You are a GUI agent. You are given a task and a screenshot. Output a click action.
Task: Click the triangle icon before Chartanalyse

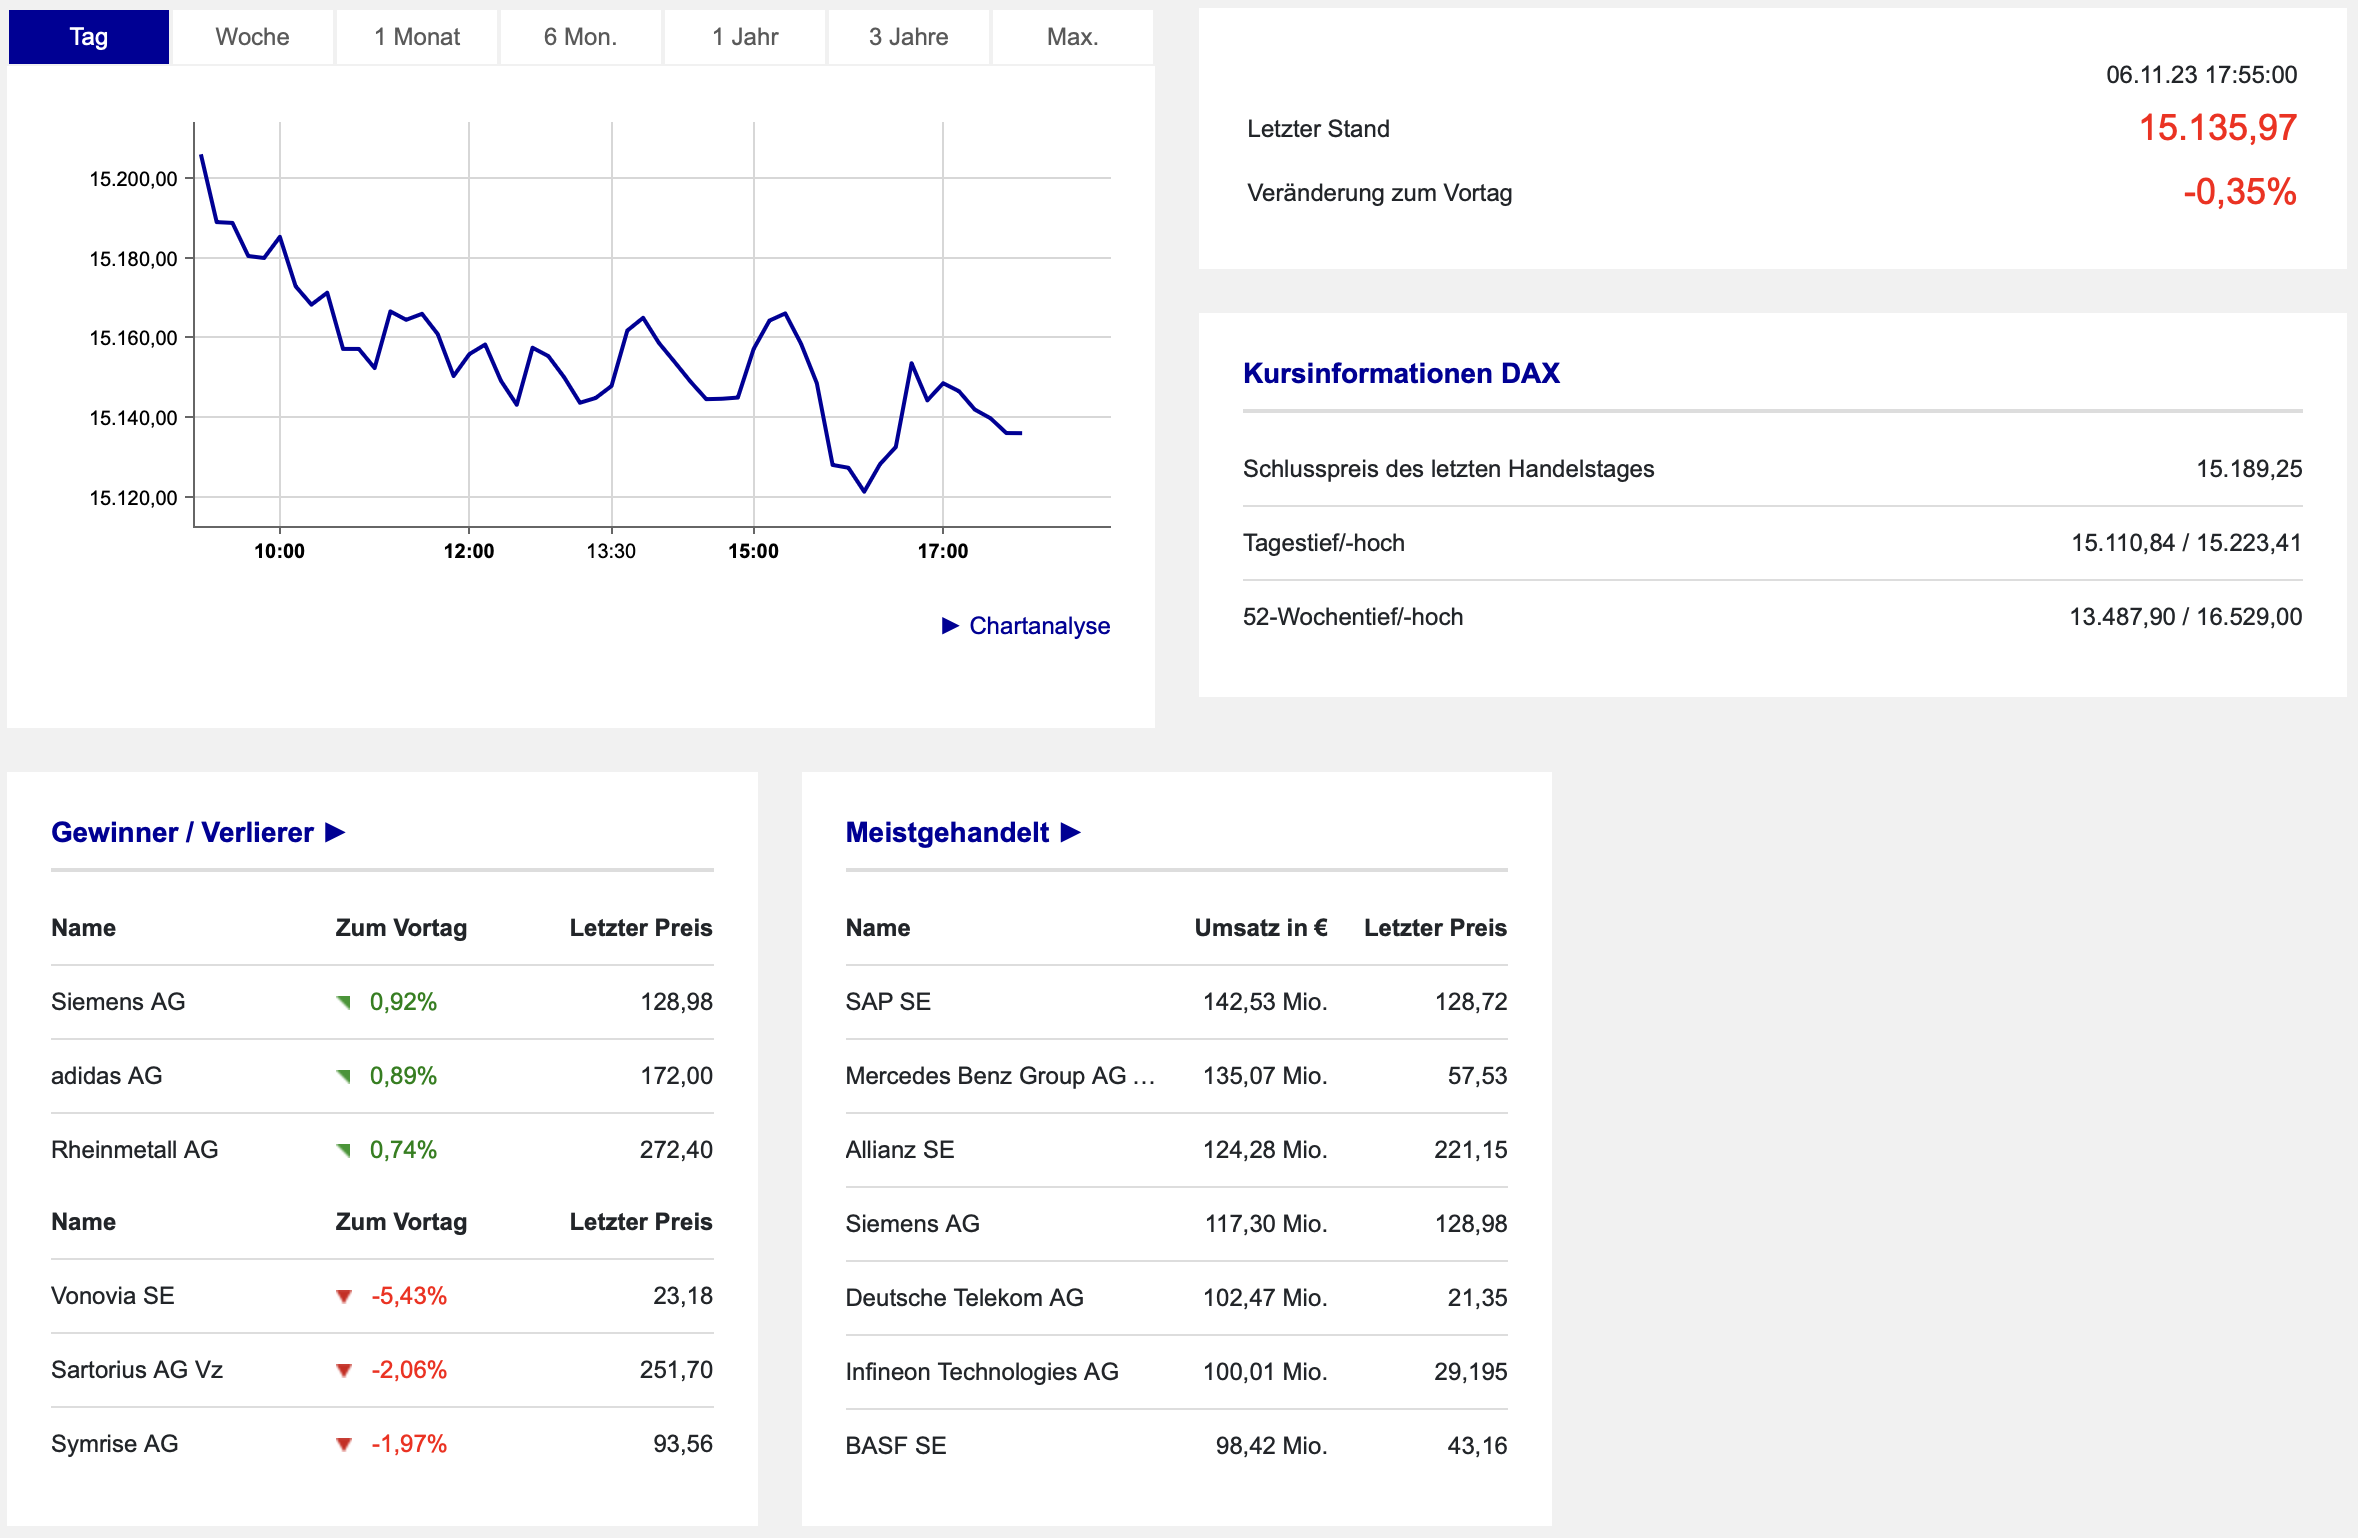(950, 626)
